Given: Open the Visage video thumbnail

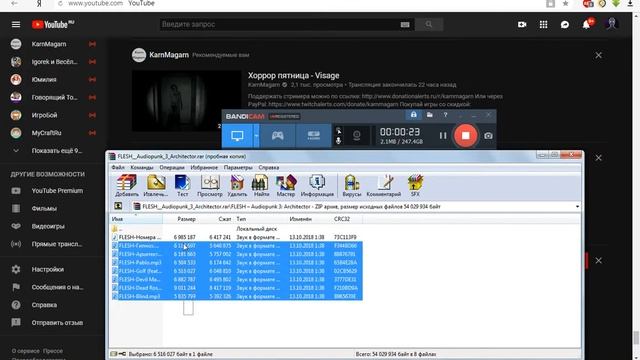Looking at the screenshot, I should 187,101.
